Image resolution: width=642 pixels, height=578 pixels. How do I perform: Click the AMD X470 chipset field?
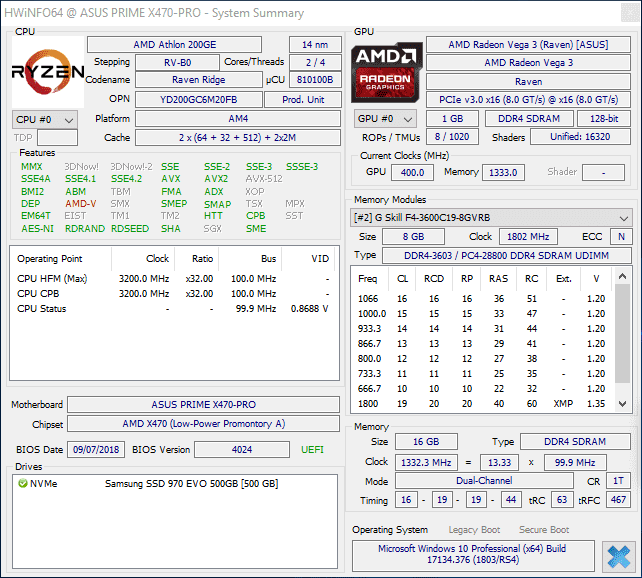pyautogui.click(x=203, y=424)
